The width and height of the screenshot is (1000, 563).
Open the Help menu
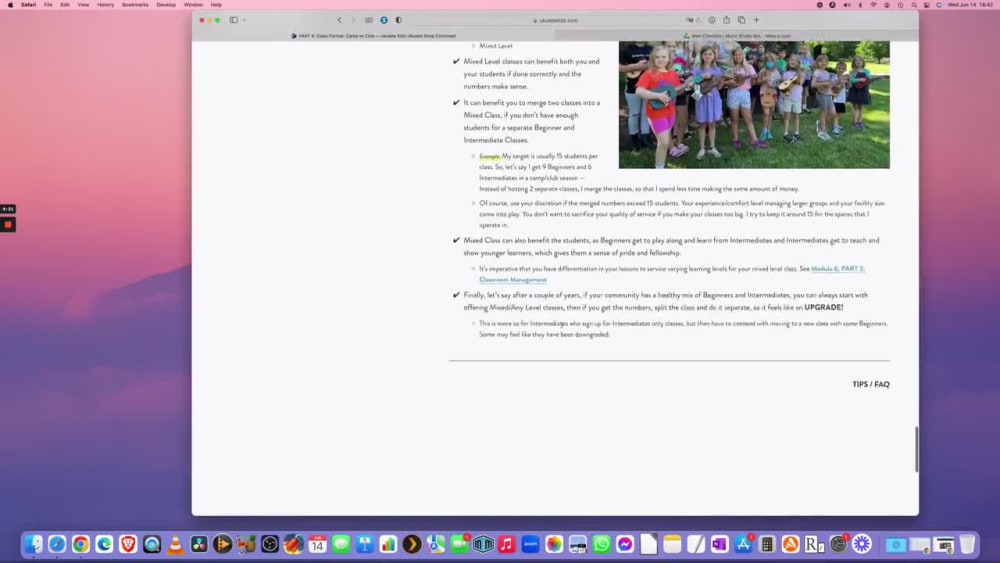216,4
